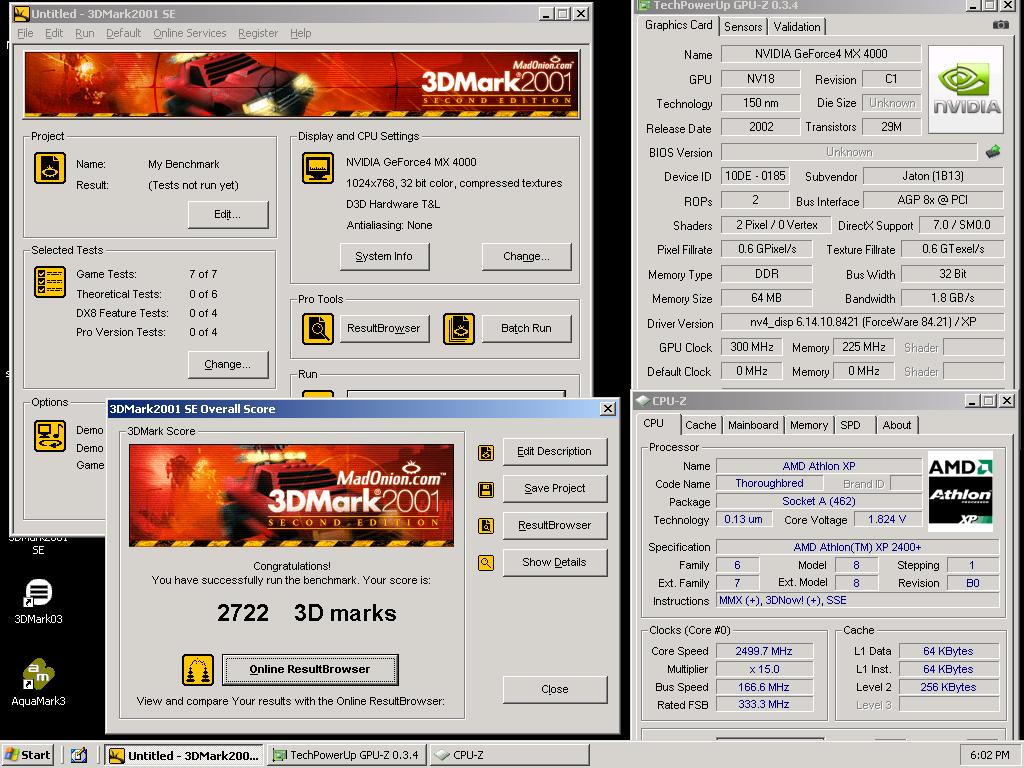Click the Project benchmark icon in 3DMark
Screen dimensions: 1024x768
coord(50,168)
